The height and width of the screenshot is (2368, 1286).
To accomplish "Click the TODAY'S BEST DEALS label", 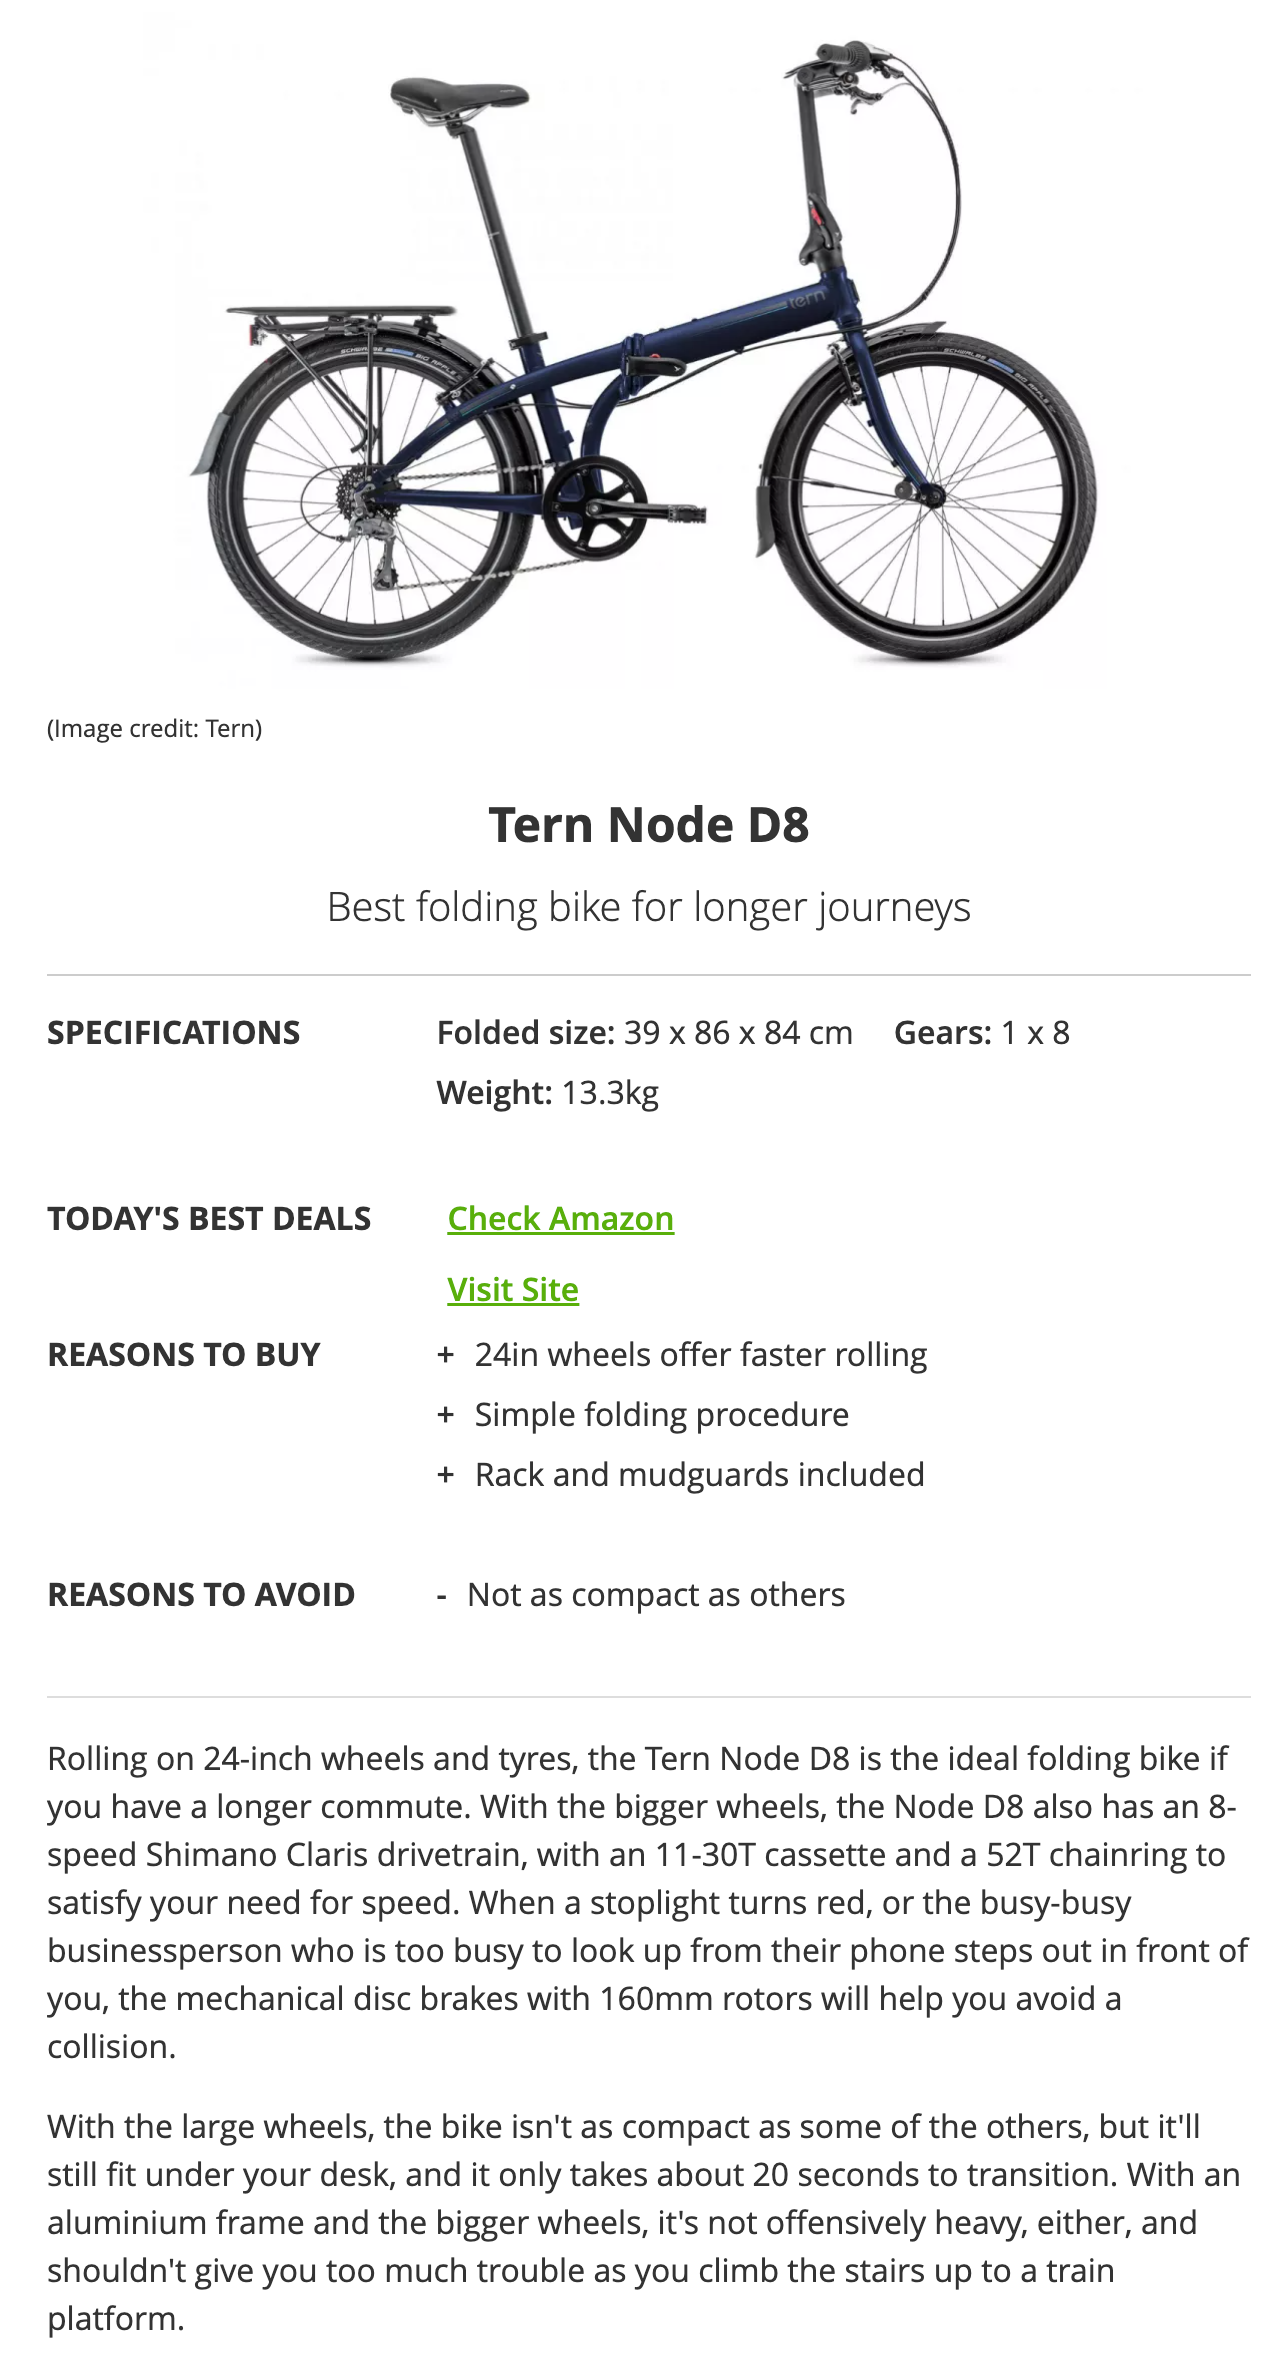I will pos(209,1218).
